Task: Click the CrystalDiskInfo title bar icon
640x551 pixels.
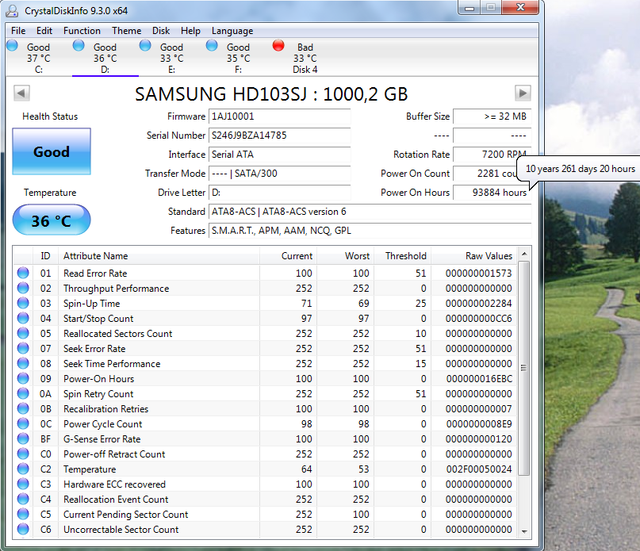Action: pyautogui.click(x=13, y=11)
